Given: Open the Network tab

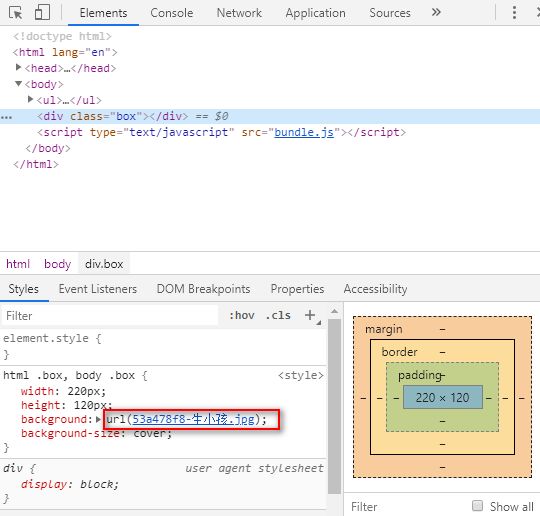Looking at the screenshot, I should (239, 13).
